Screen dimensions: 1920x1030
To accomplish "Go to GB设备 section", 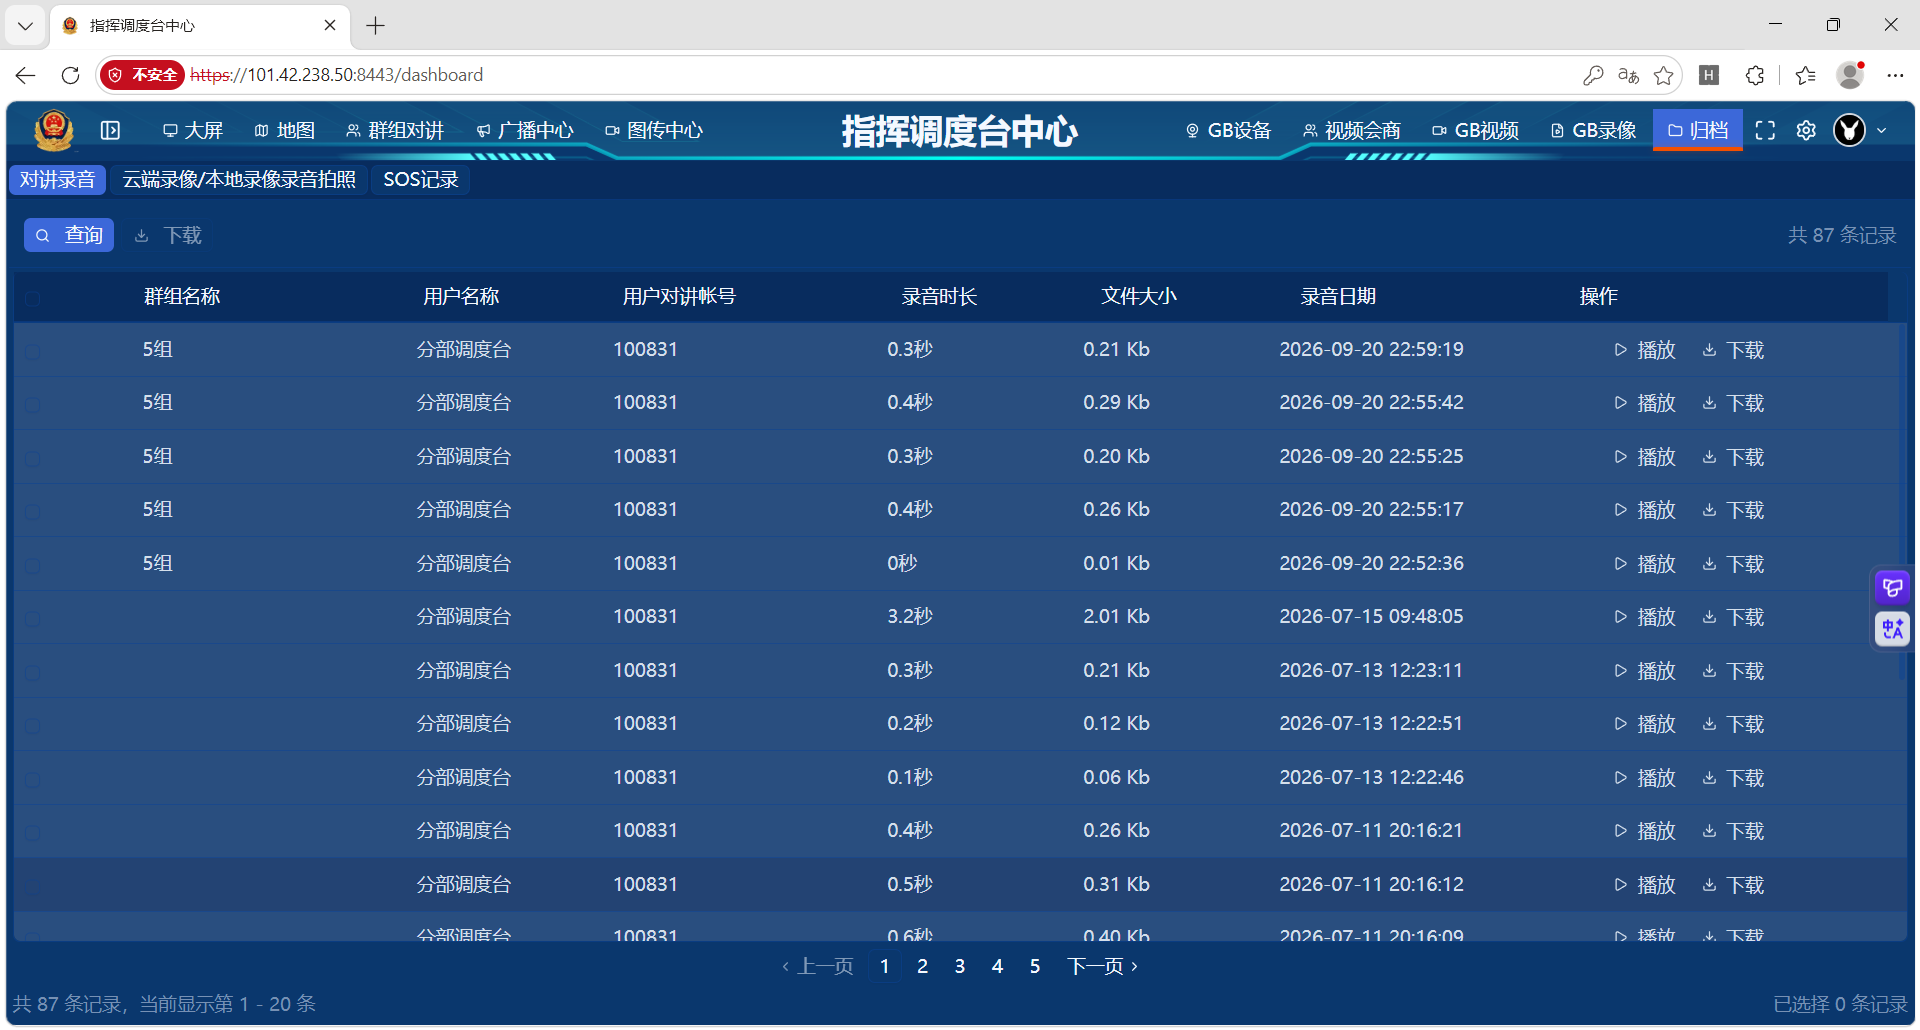I will click(x=1228, y=130).
